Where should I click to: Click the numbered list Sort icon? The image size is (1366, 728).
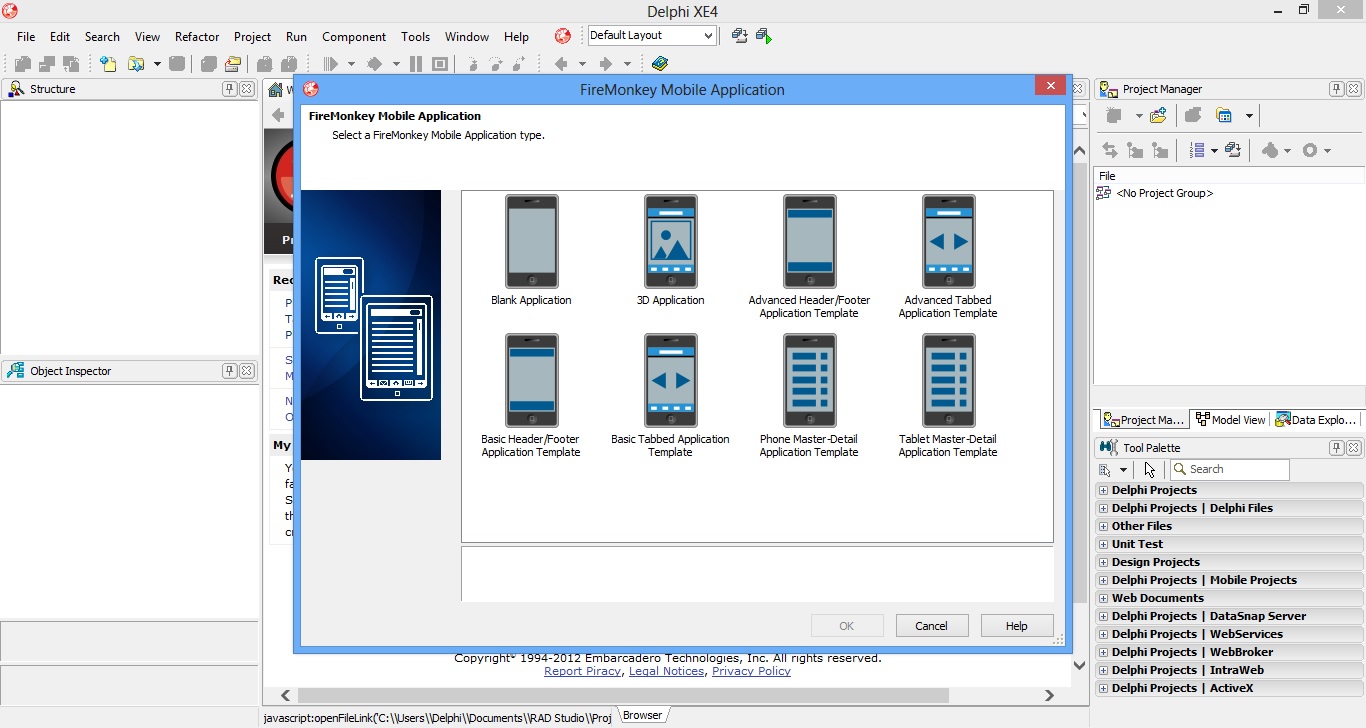1197,150
